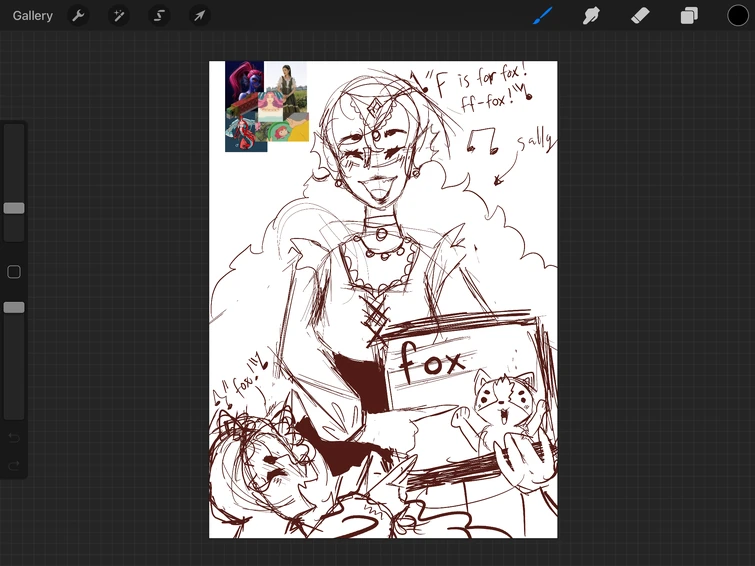Click the brush opacity slider handle
Screen dimensions: 755x566
click(14, 307)
